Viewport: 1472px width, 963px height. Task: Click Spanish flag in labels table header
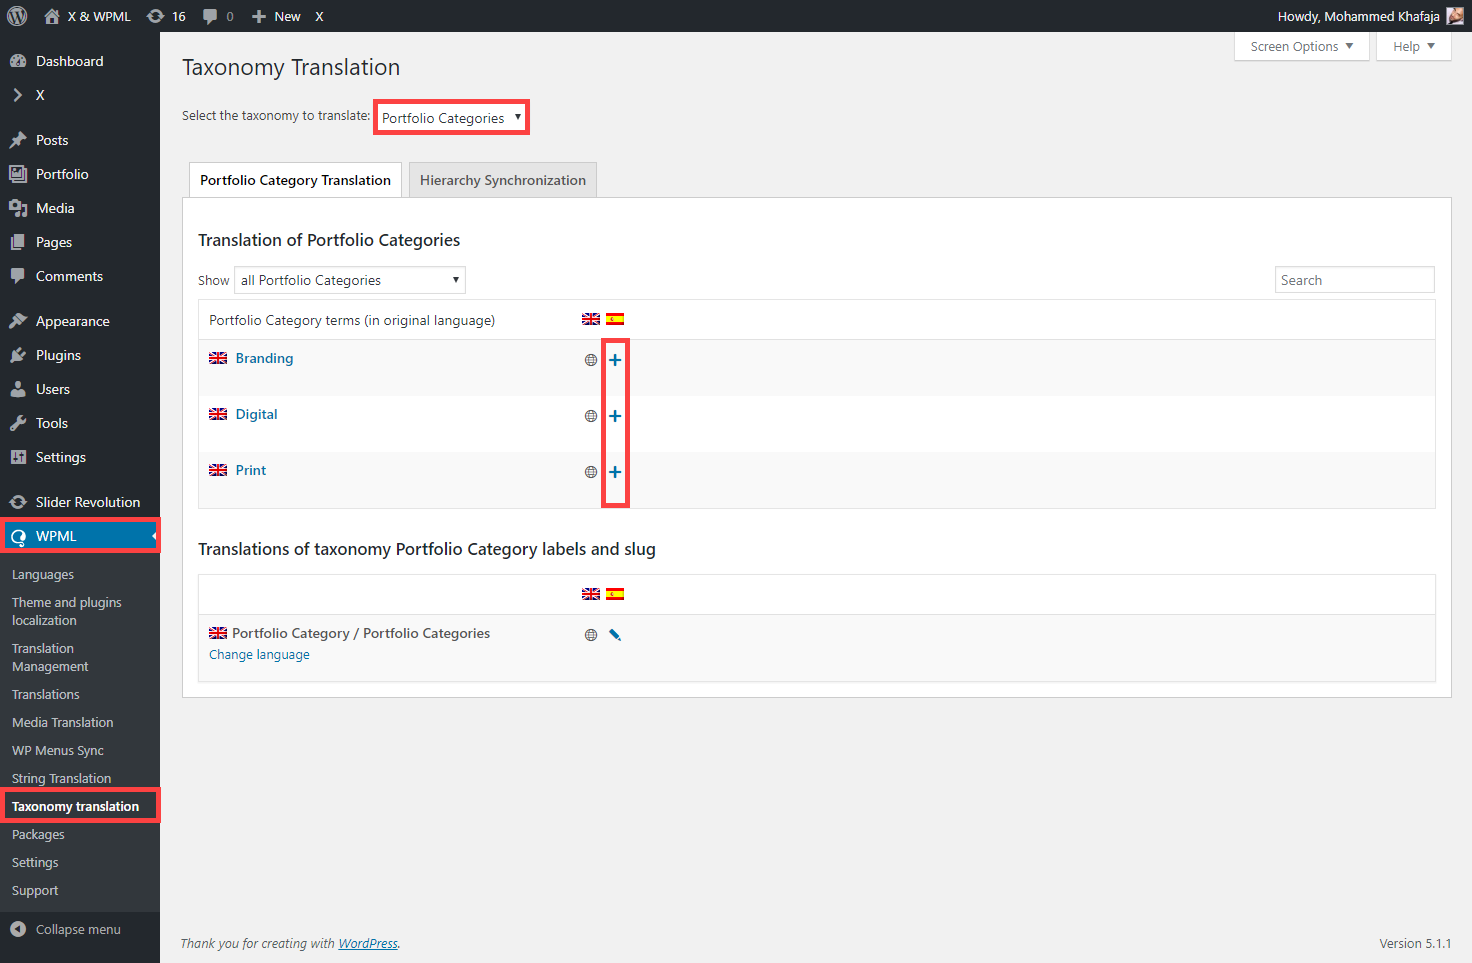coord(615,594)
